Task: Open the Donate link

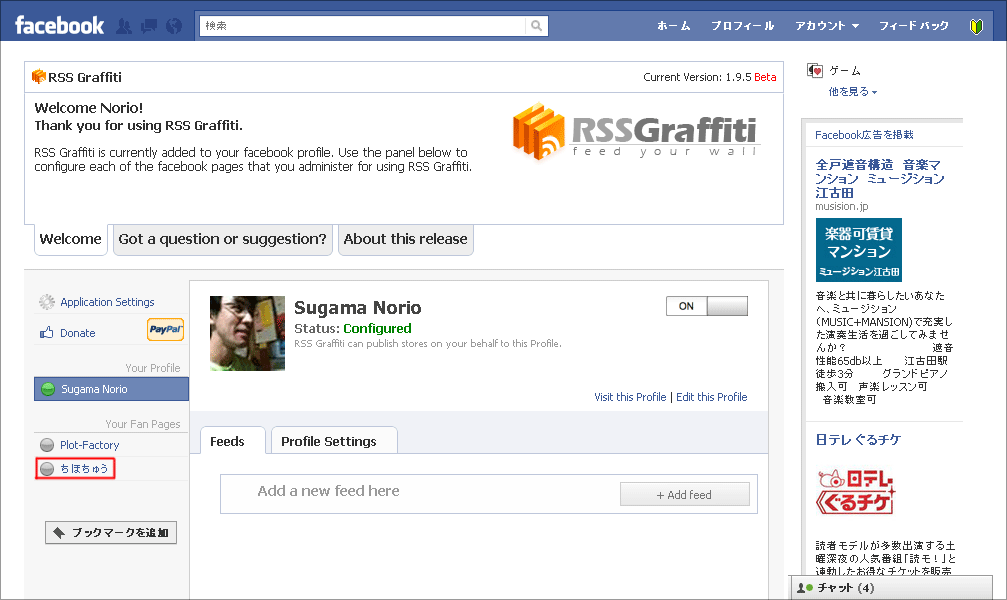Action: click(x=78, y=333)
